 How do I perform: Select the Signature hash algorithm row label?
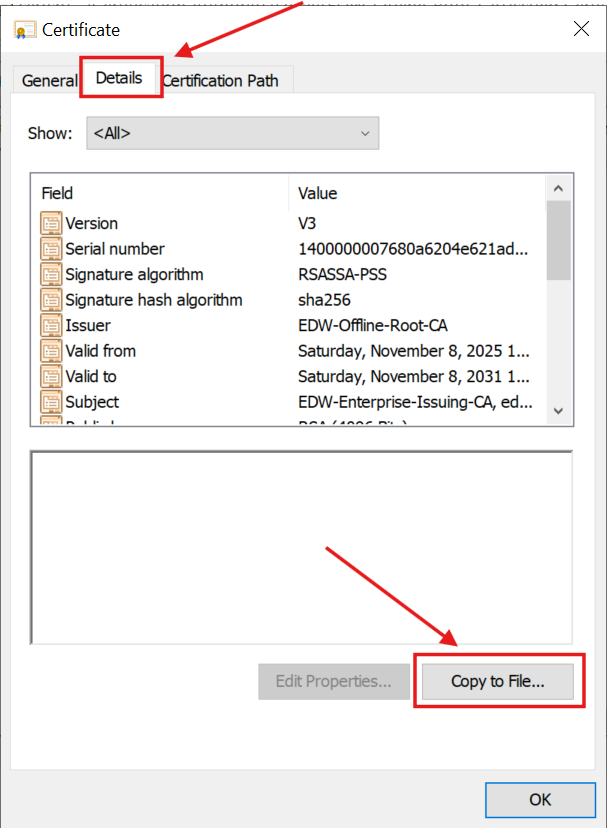tap(154, 300)
